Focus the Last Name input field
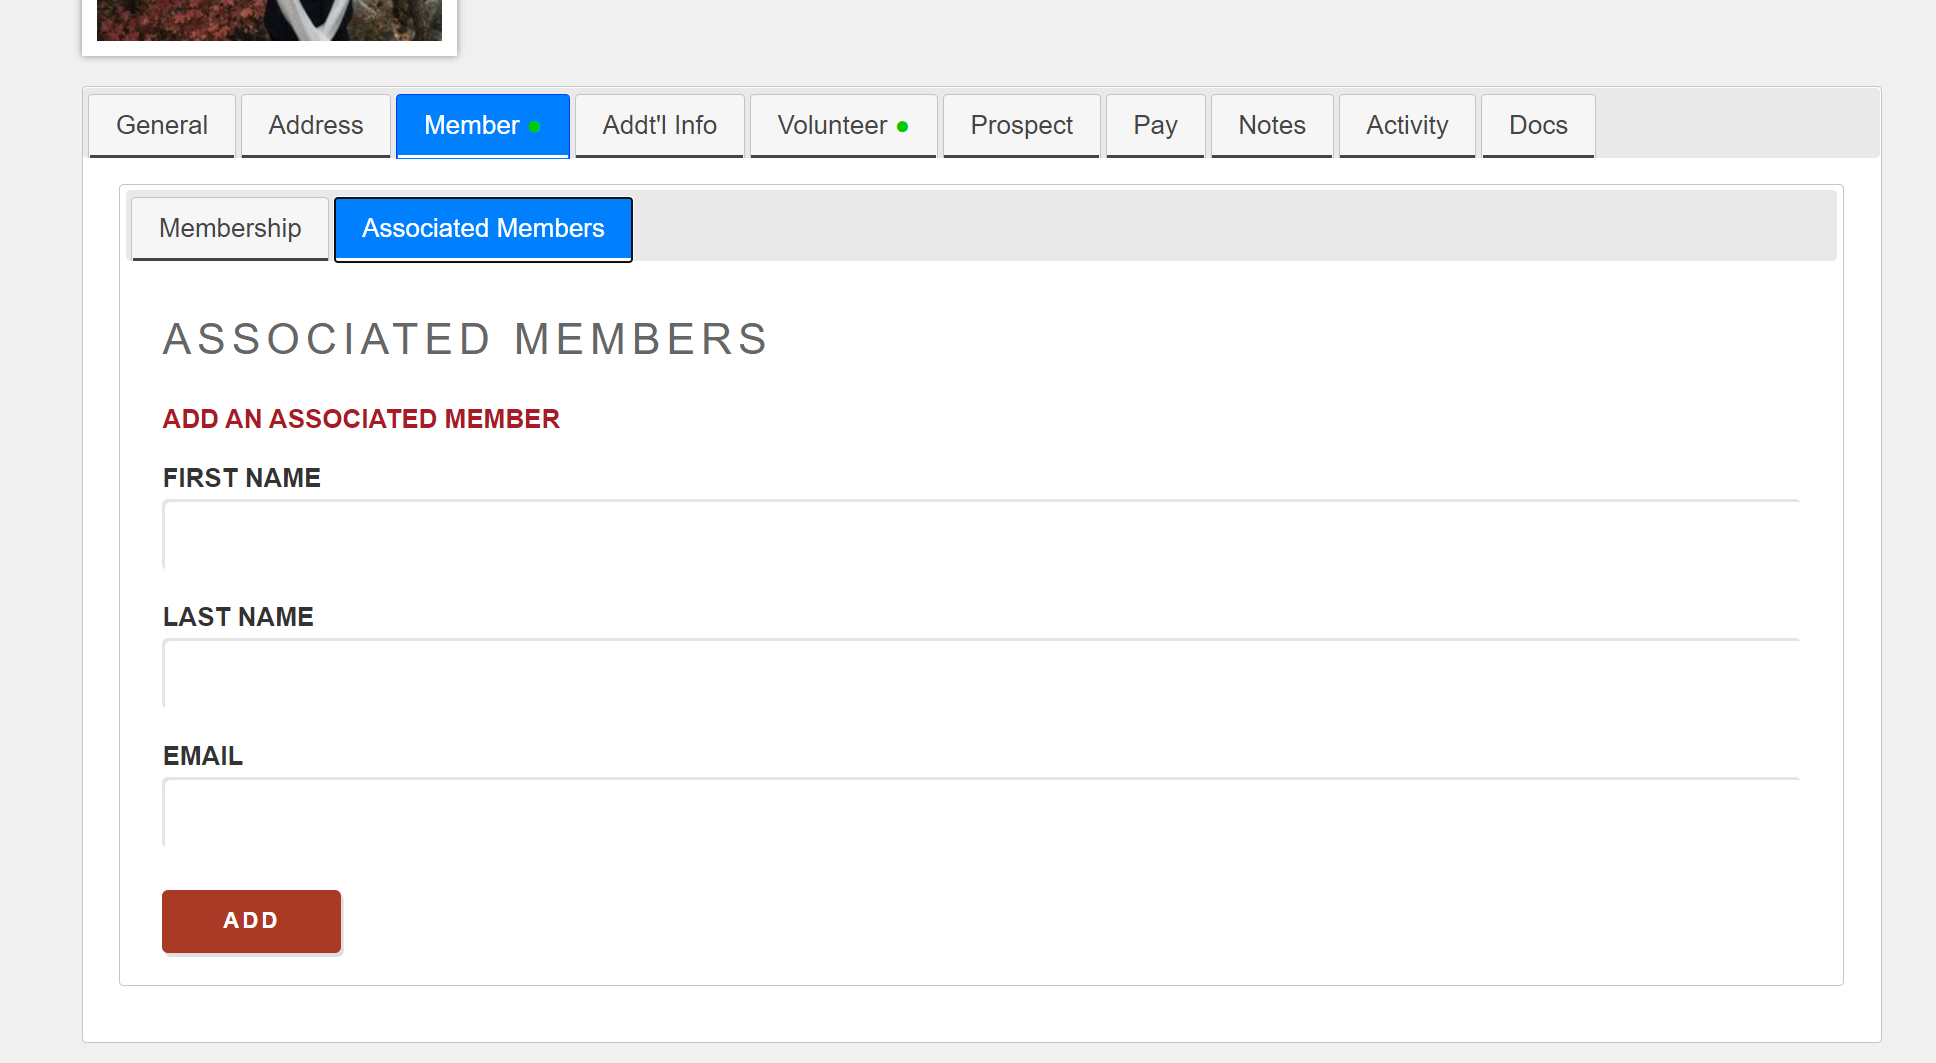 (x=981, y=673)
